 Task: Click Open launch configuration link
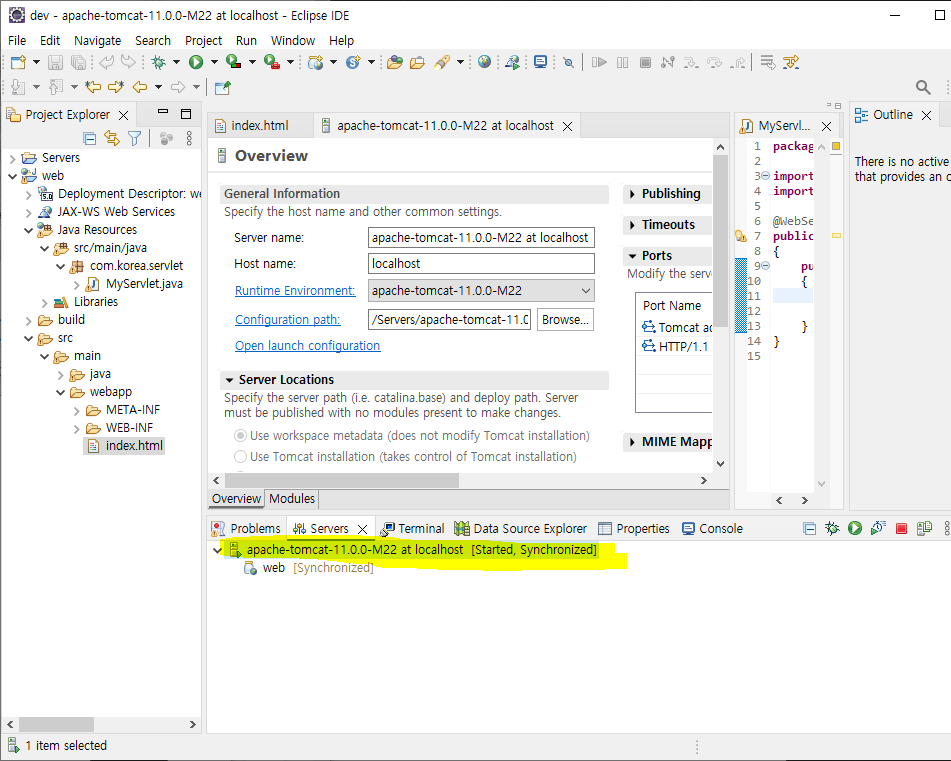tap(307, 346)
